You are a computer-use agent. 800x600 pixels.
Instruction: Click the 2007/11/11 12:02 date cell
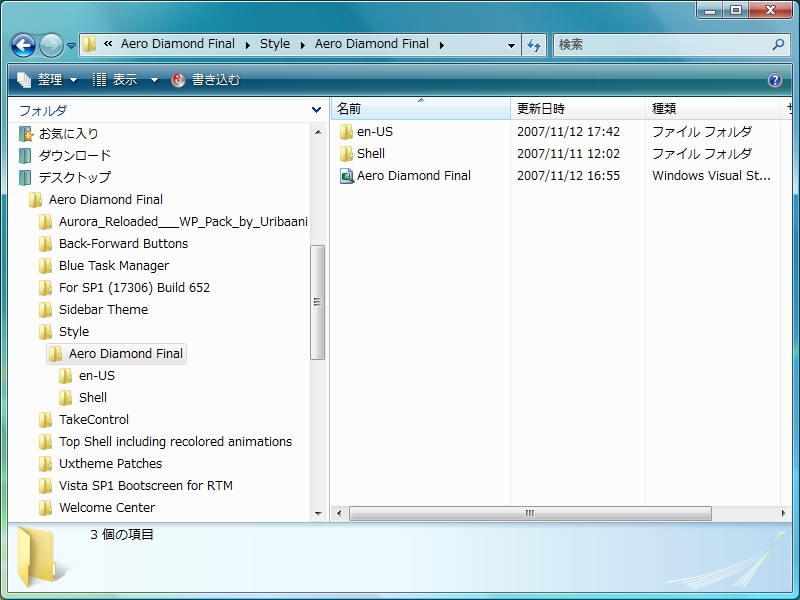tap(568, 154)
